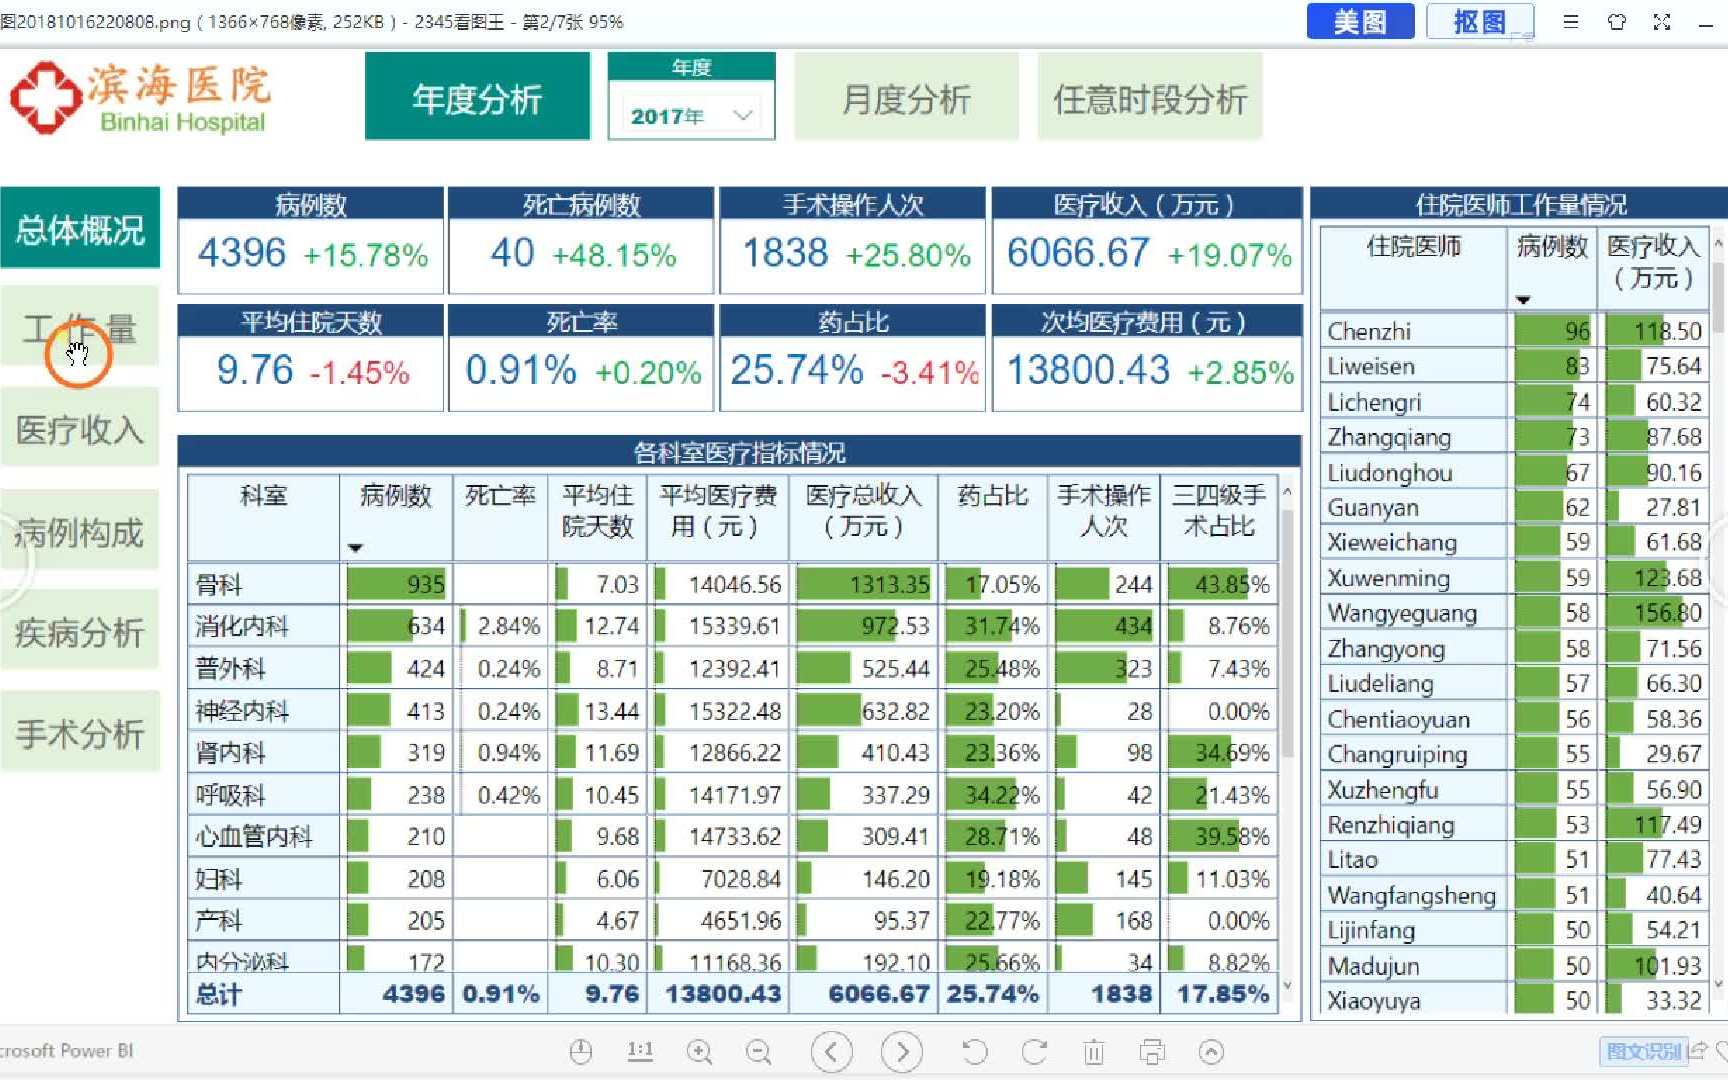Select the 普外科 department row

732,668
